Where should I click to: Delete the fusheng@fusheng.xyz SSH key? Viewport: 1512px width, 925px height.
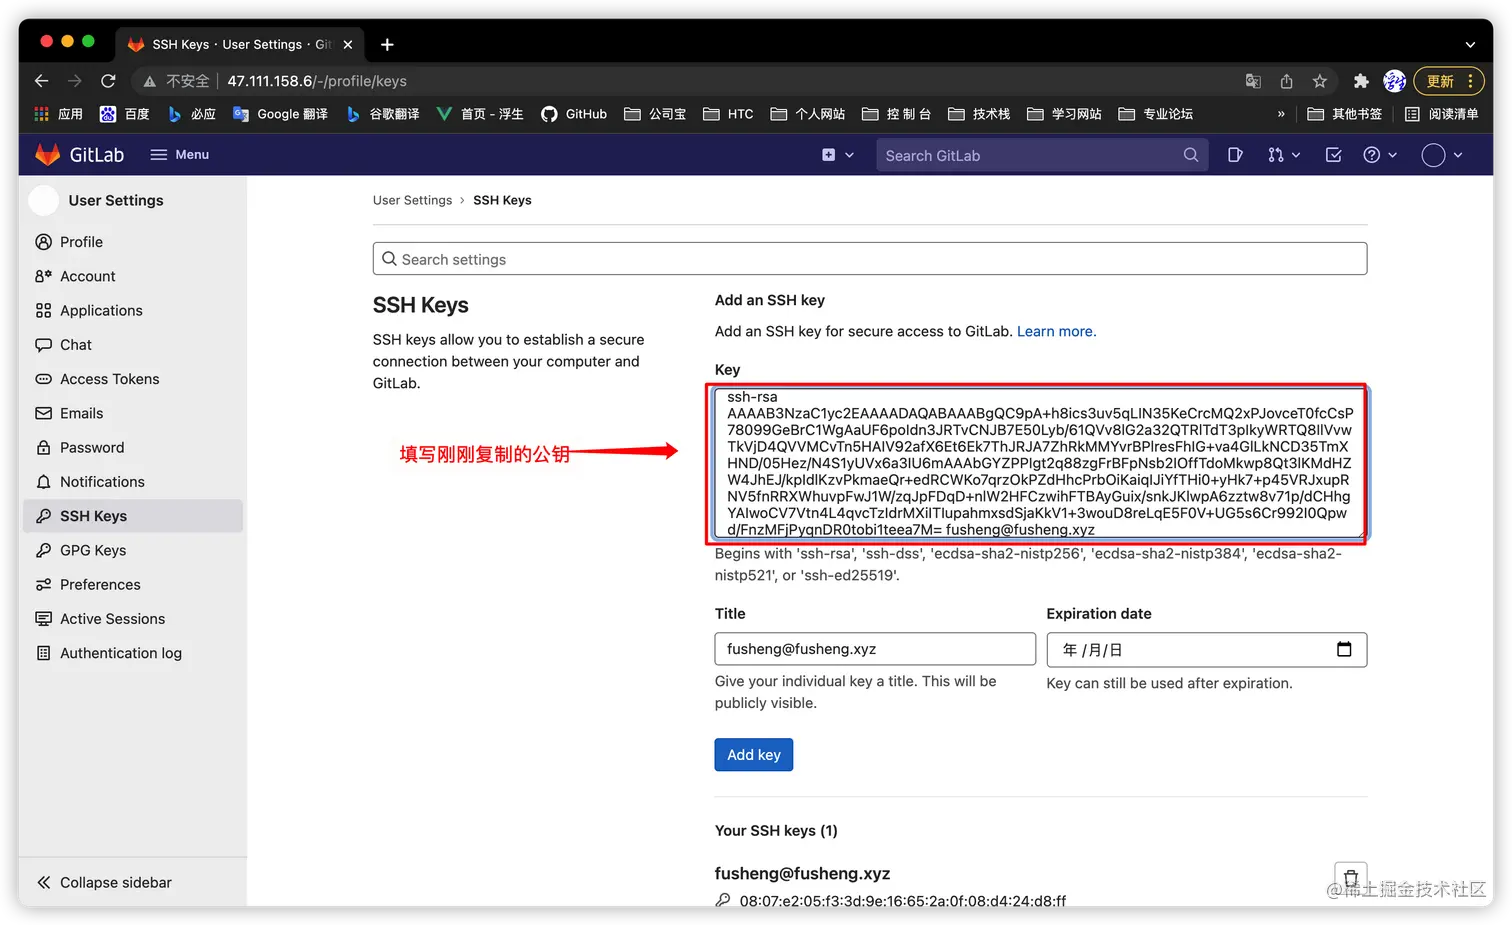[x=1350, y=878]
